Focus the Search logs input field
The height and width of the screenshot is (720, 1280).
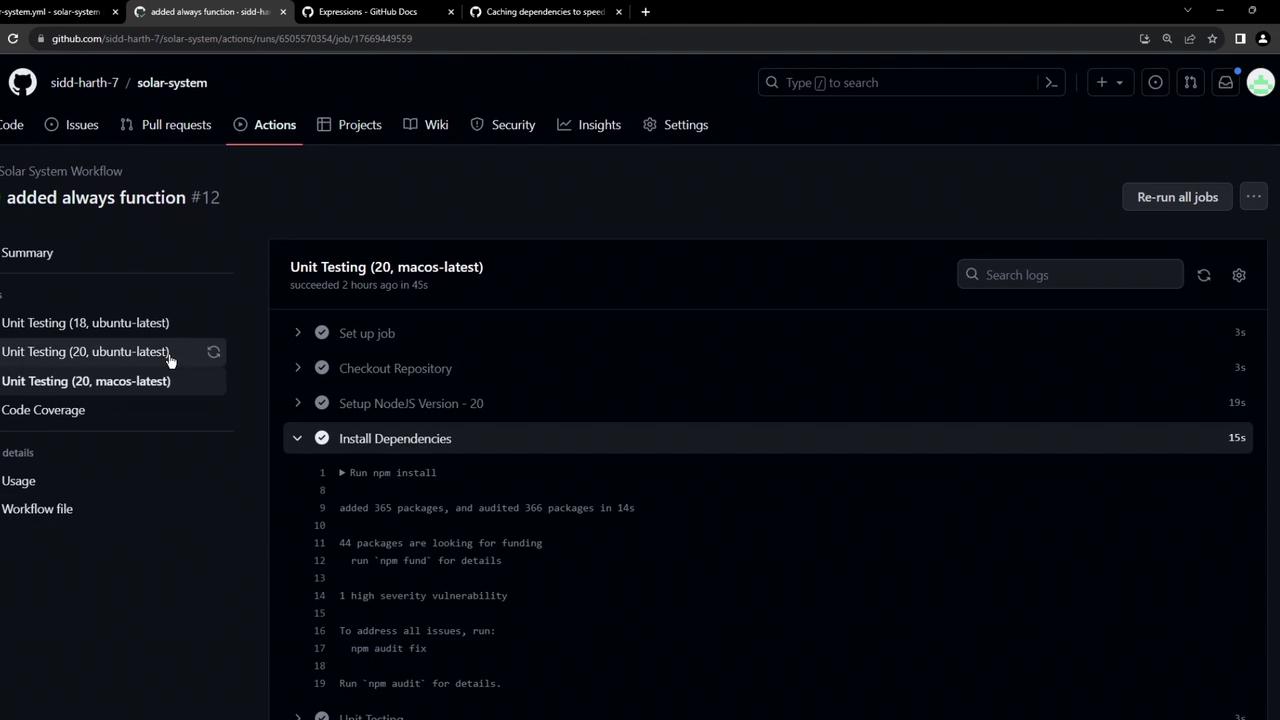point(1070,275)
